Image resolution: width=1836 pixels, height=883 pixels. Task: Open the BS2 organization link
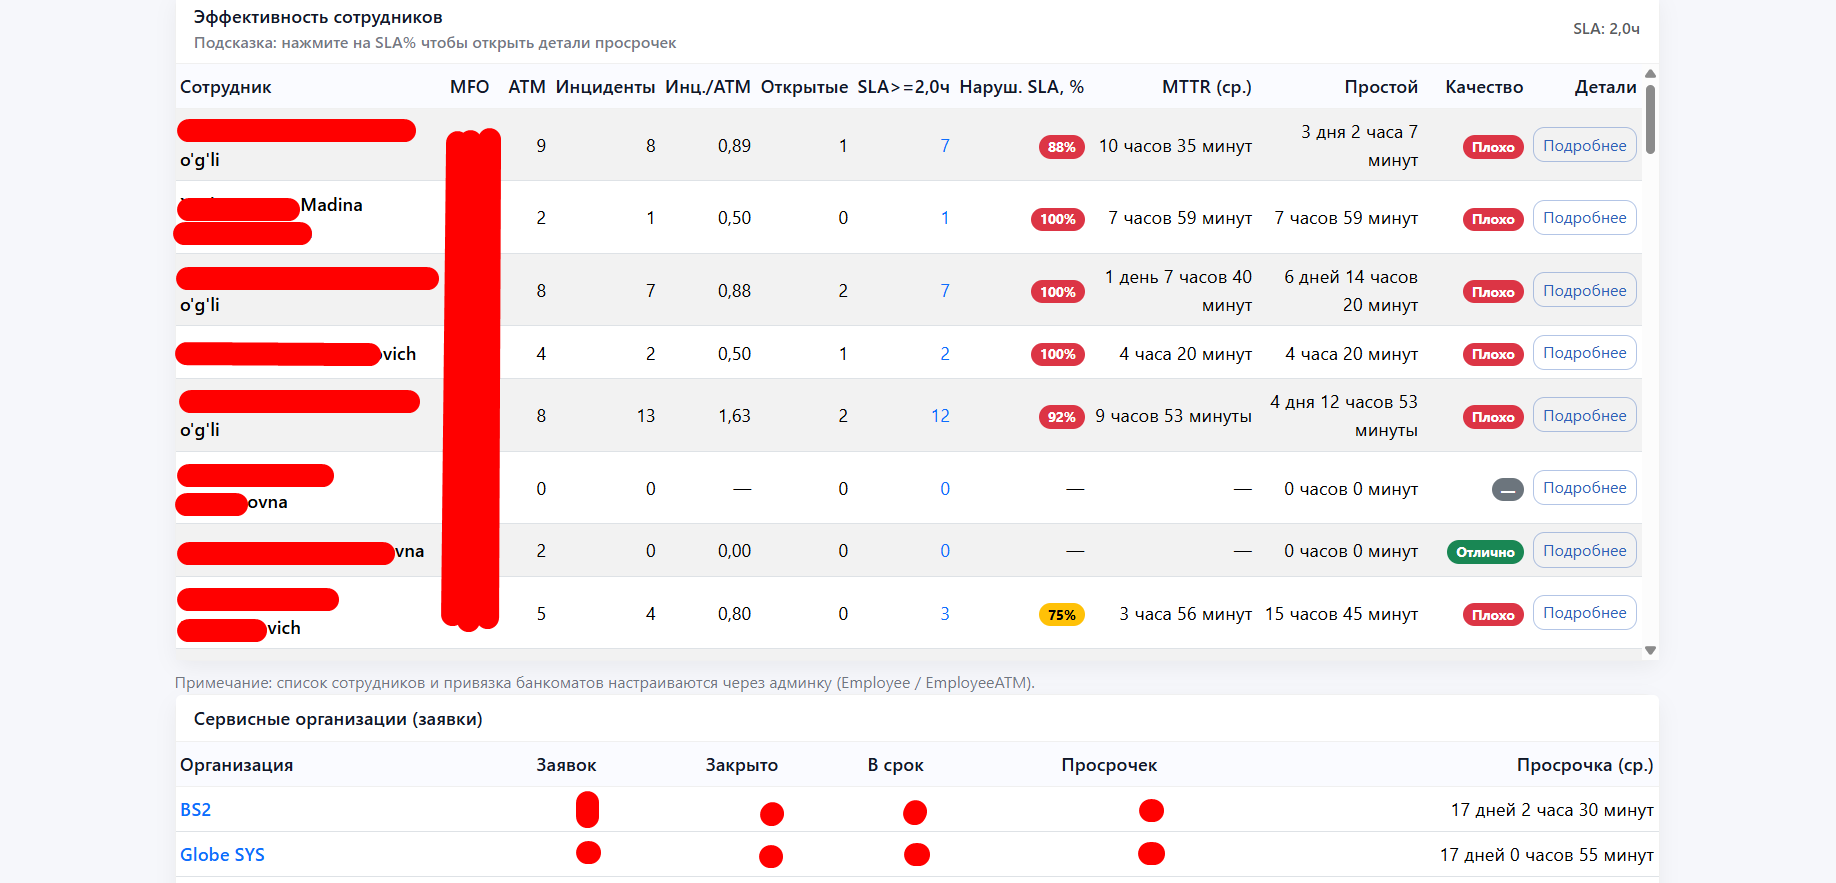196,810
